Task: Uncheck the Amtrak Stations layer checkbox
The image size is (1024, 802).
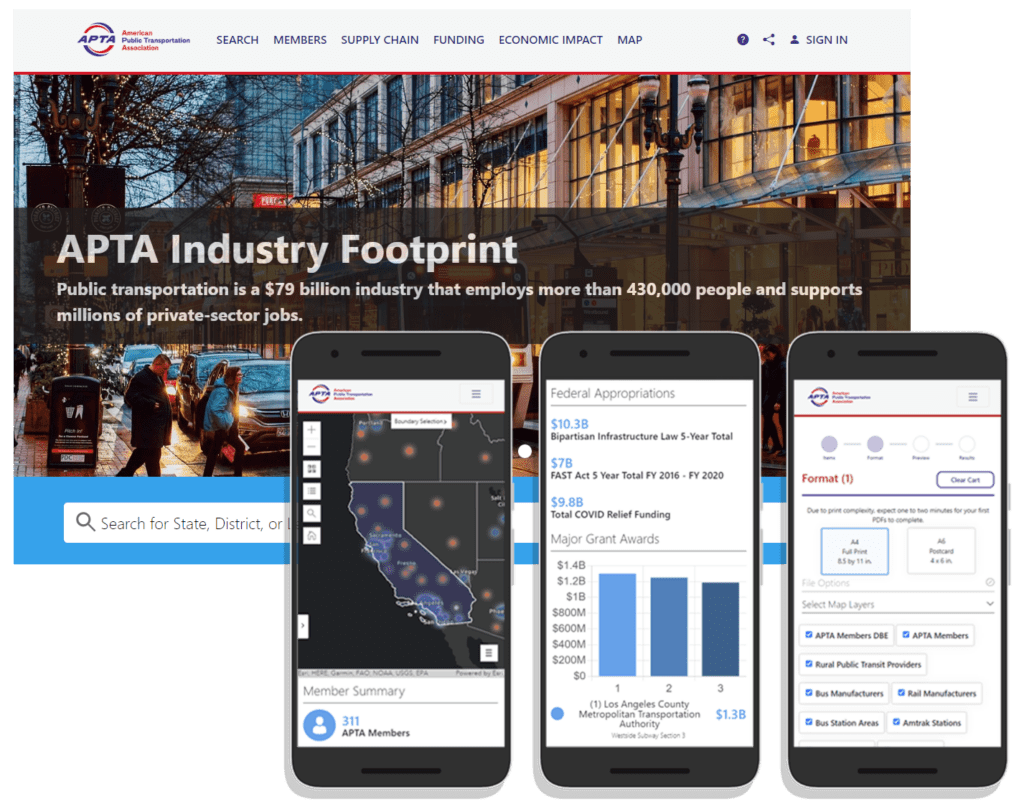Action: tap(895, 722)
